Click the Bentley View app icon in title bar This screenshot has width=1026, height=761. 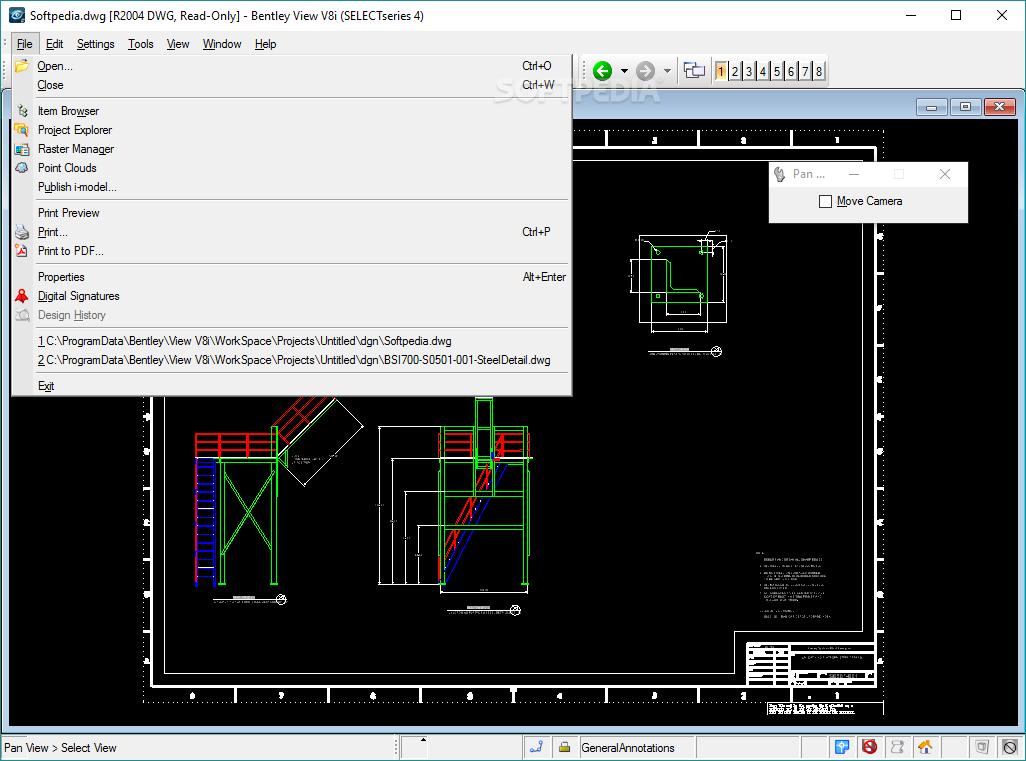(16, 15)
